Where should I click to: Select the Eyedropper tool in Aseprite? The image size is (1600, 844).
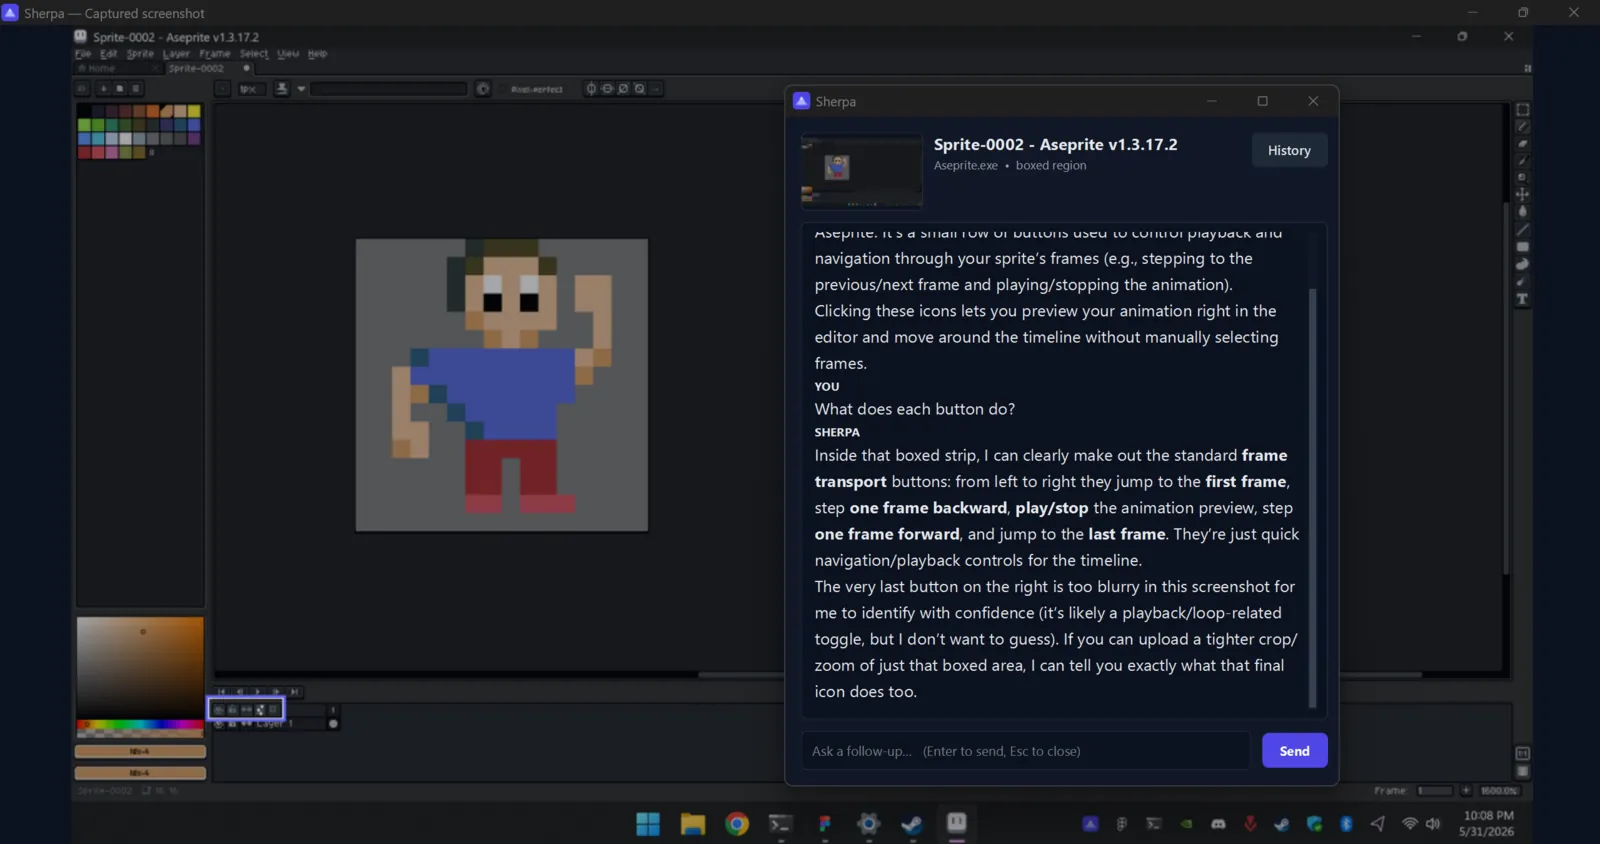point(1522,161)
